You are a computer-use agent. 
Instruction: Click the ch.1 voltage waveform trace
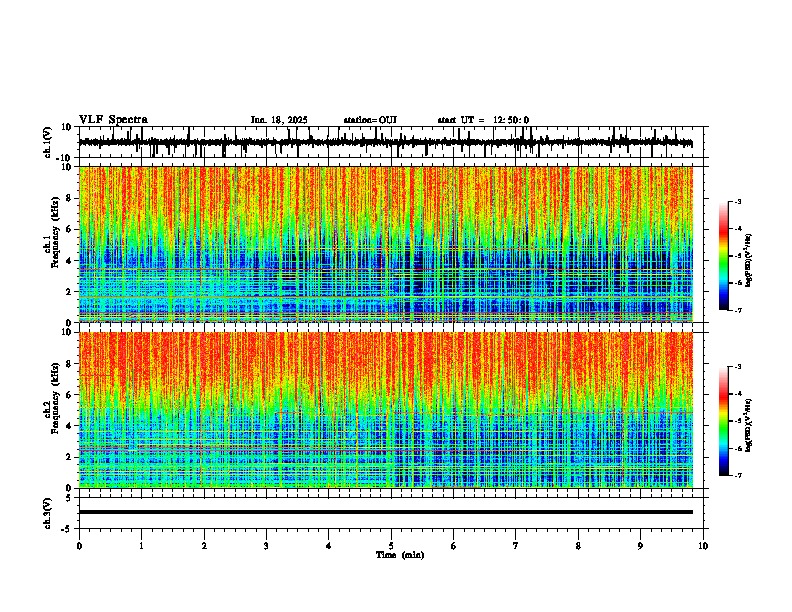386,142
